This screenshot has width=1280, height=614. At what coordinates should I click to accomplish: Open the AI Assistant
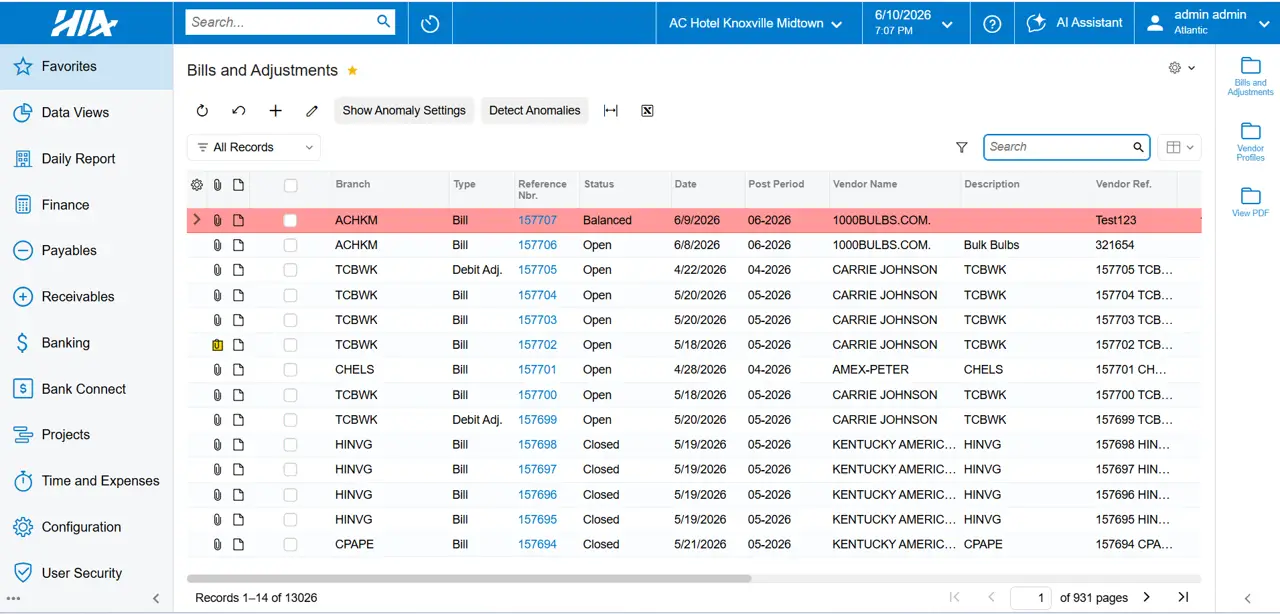(x=1075, y=23)
